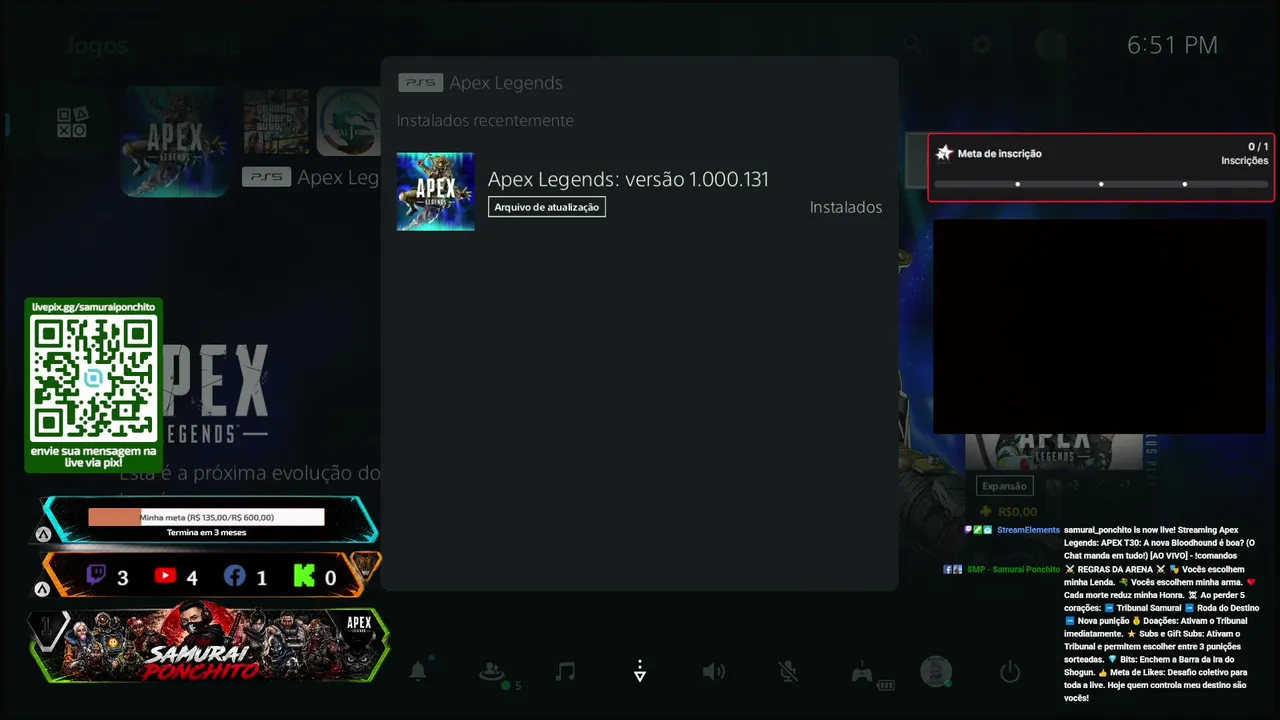
Task: Click the '0 / 1 Inscrições' counter
Action: (1245, 153)
